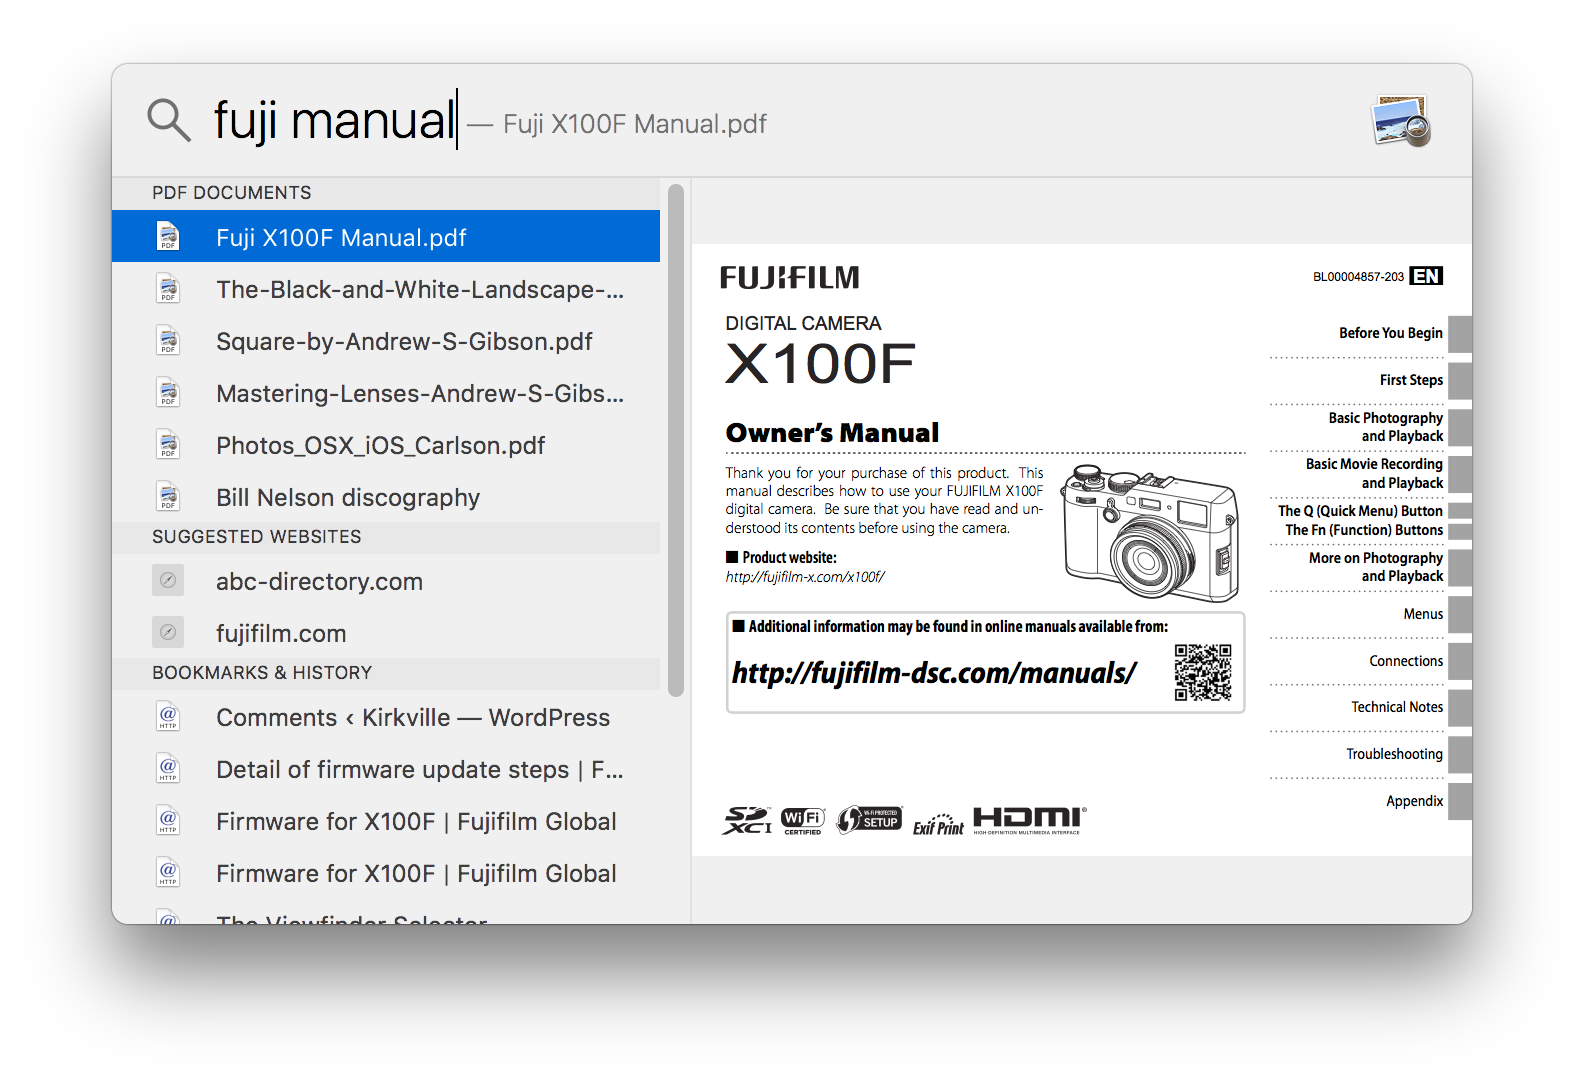The height and width of the screenshot is (1084, 1584).
Task: Click the Preview app icon in search bar
Action: 1400,121
